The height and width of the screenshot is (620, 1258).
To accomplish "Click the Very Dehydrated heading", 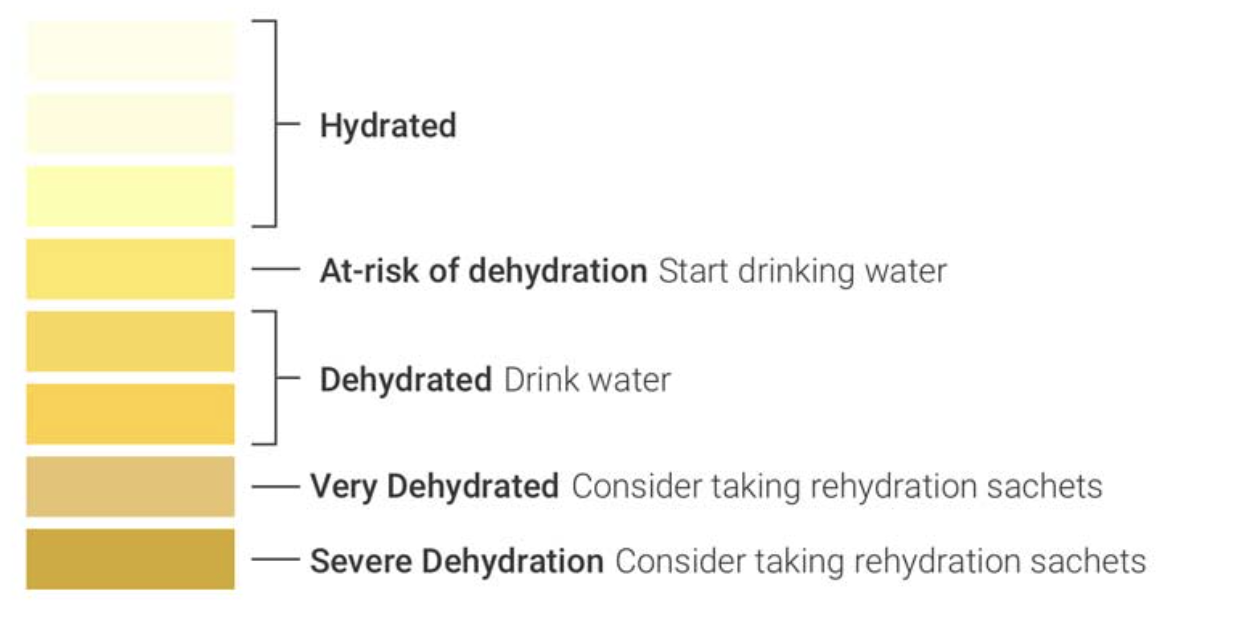I will coord(434,487).
